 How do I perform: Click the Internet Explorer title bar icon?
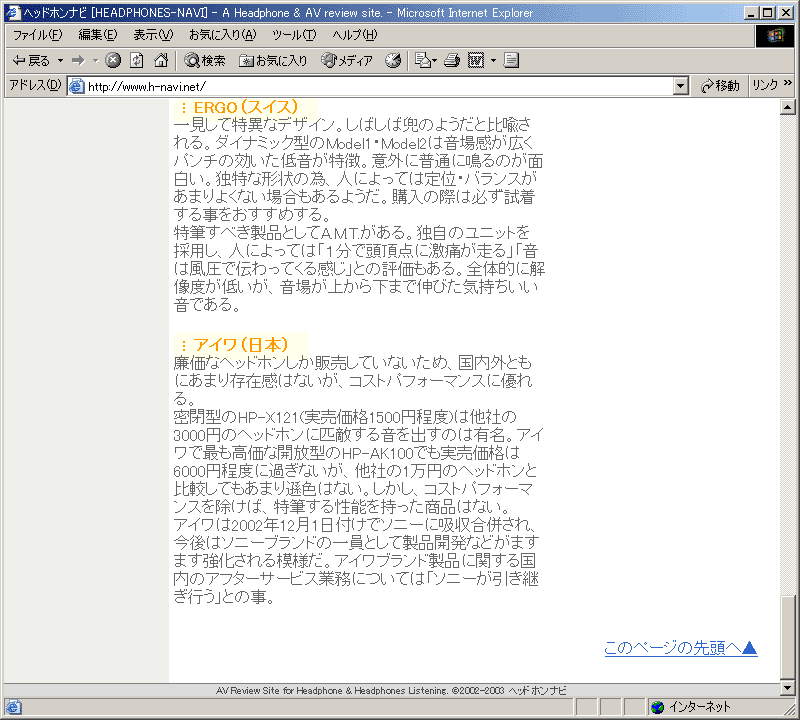13,13
